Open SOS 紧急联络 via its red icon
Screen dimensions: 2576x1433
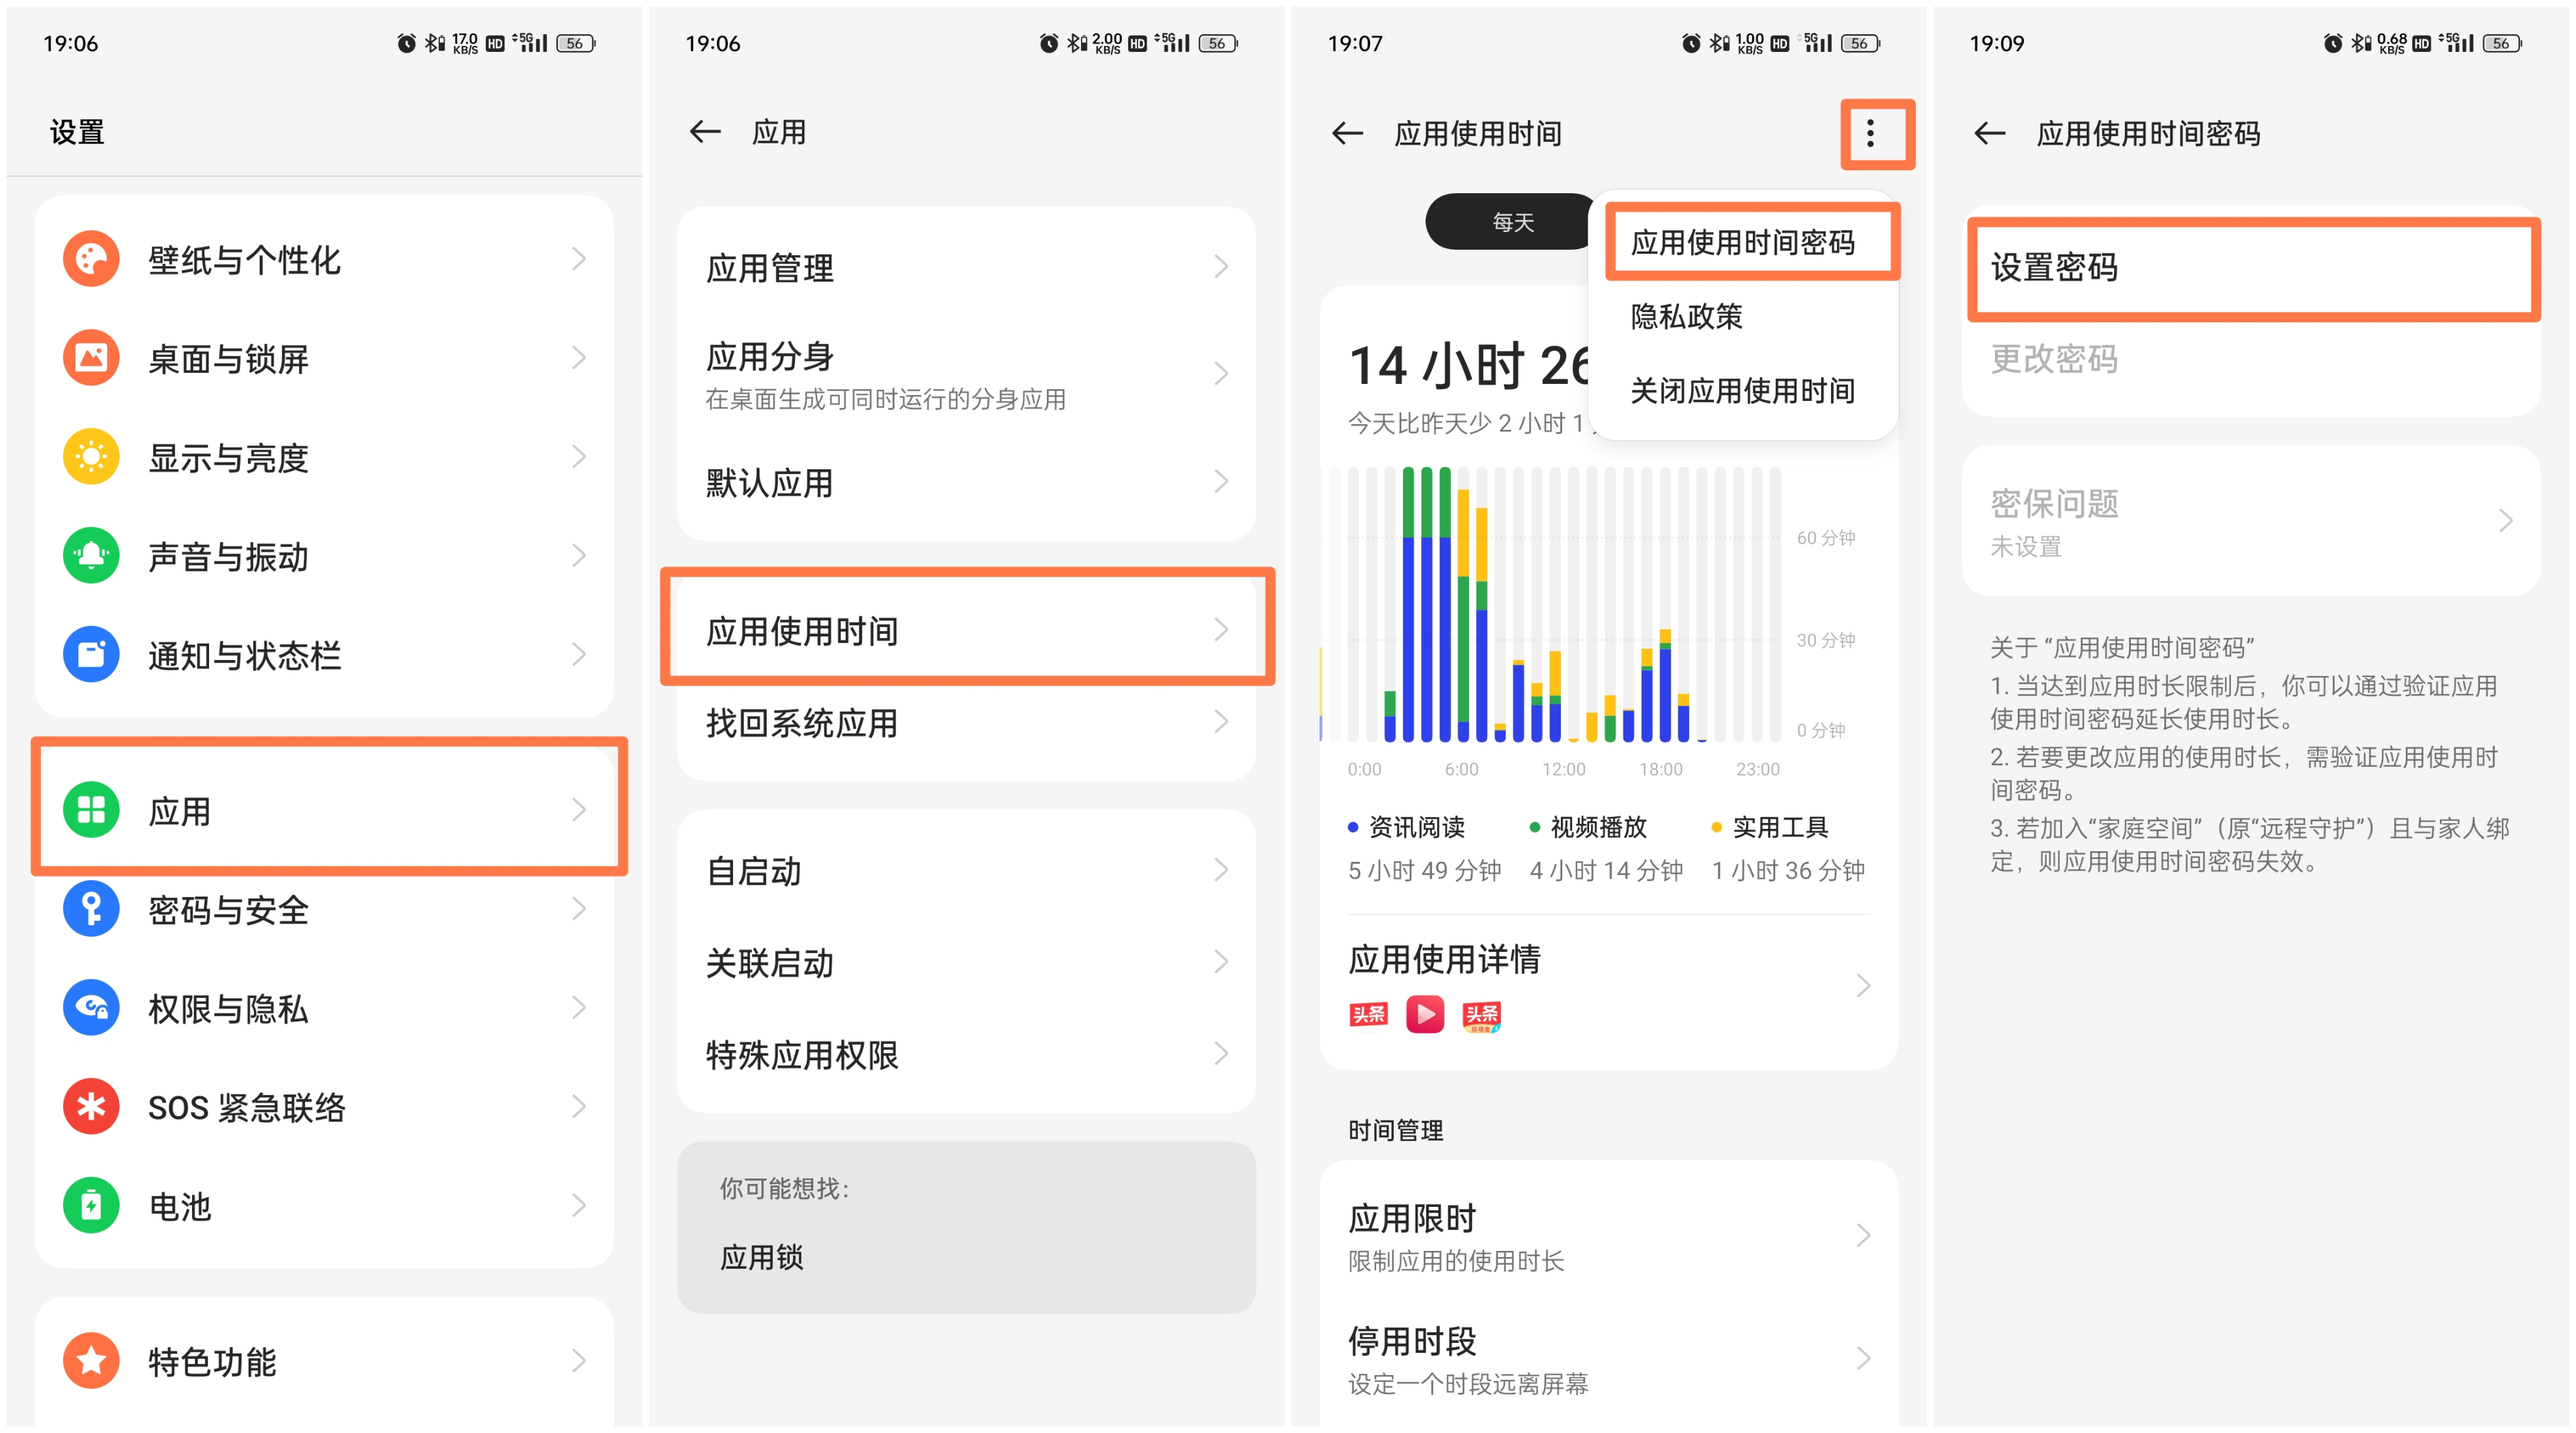click(x=91, y=1106)
